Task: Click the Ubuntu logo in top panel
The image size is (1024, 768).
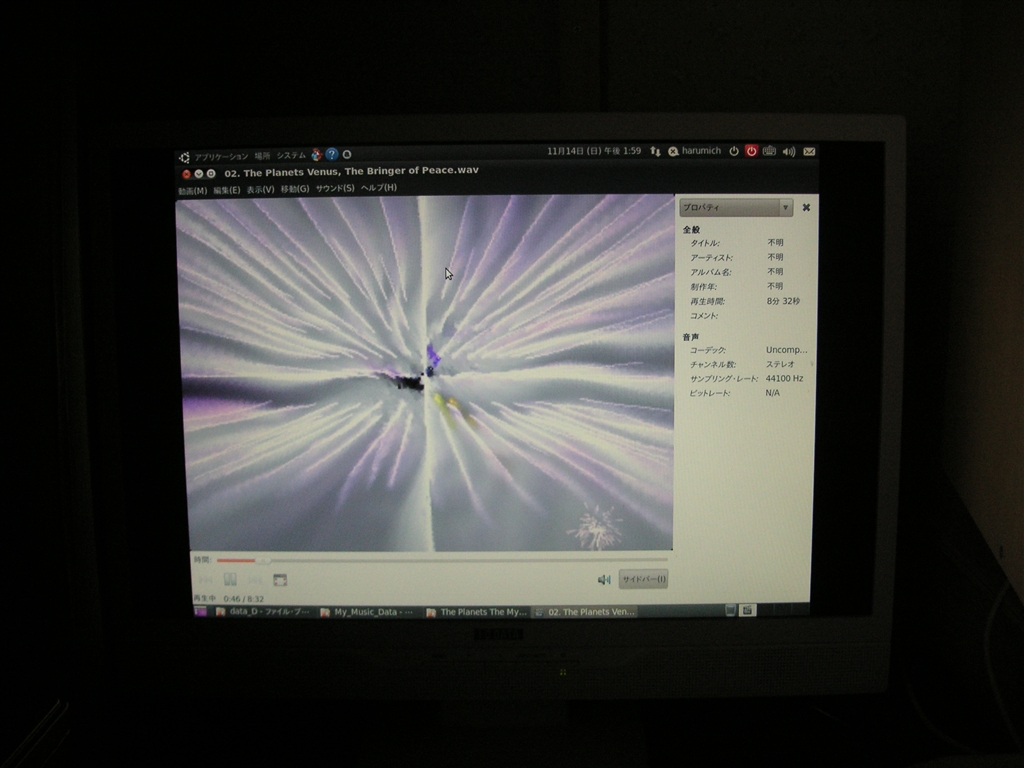Action: (x=184, y=157)
